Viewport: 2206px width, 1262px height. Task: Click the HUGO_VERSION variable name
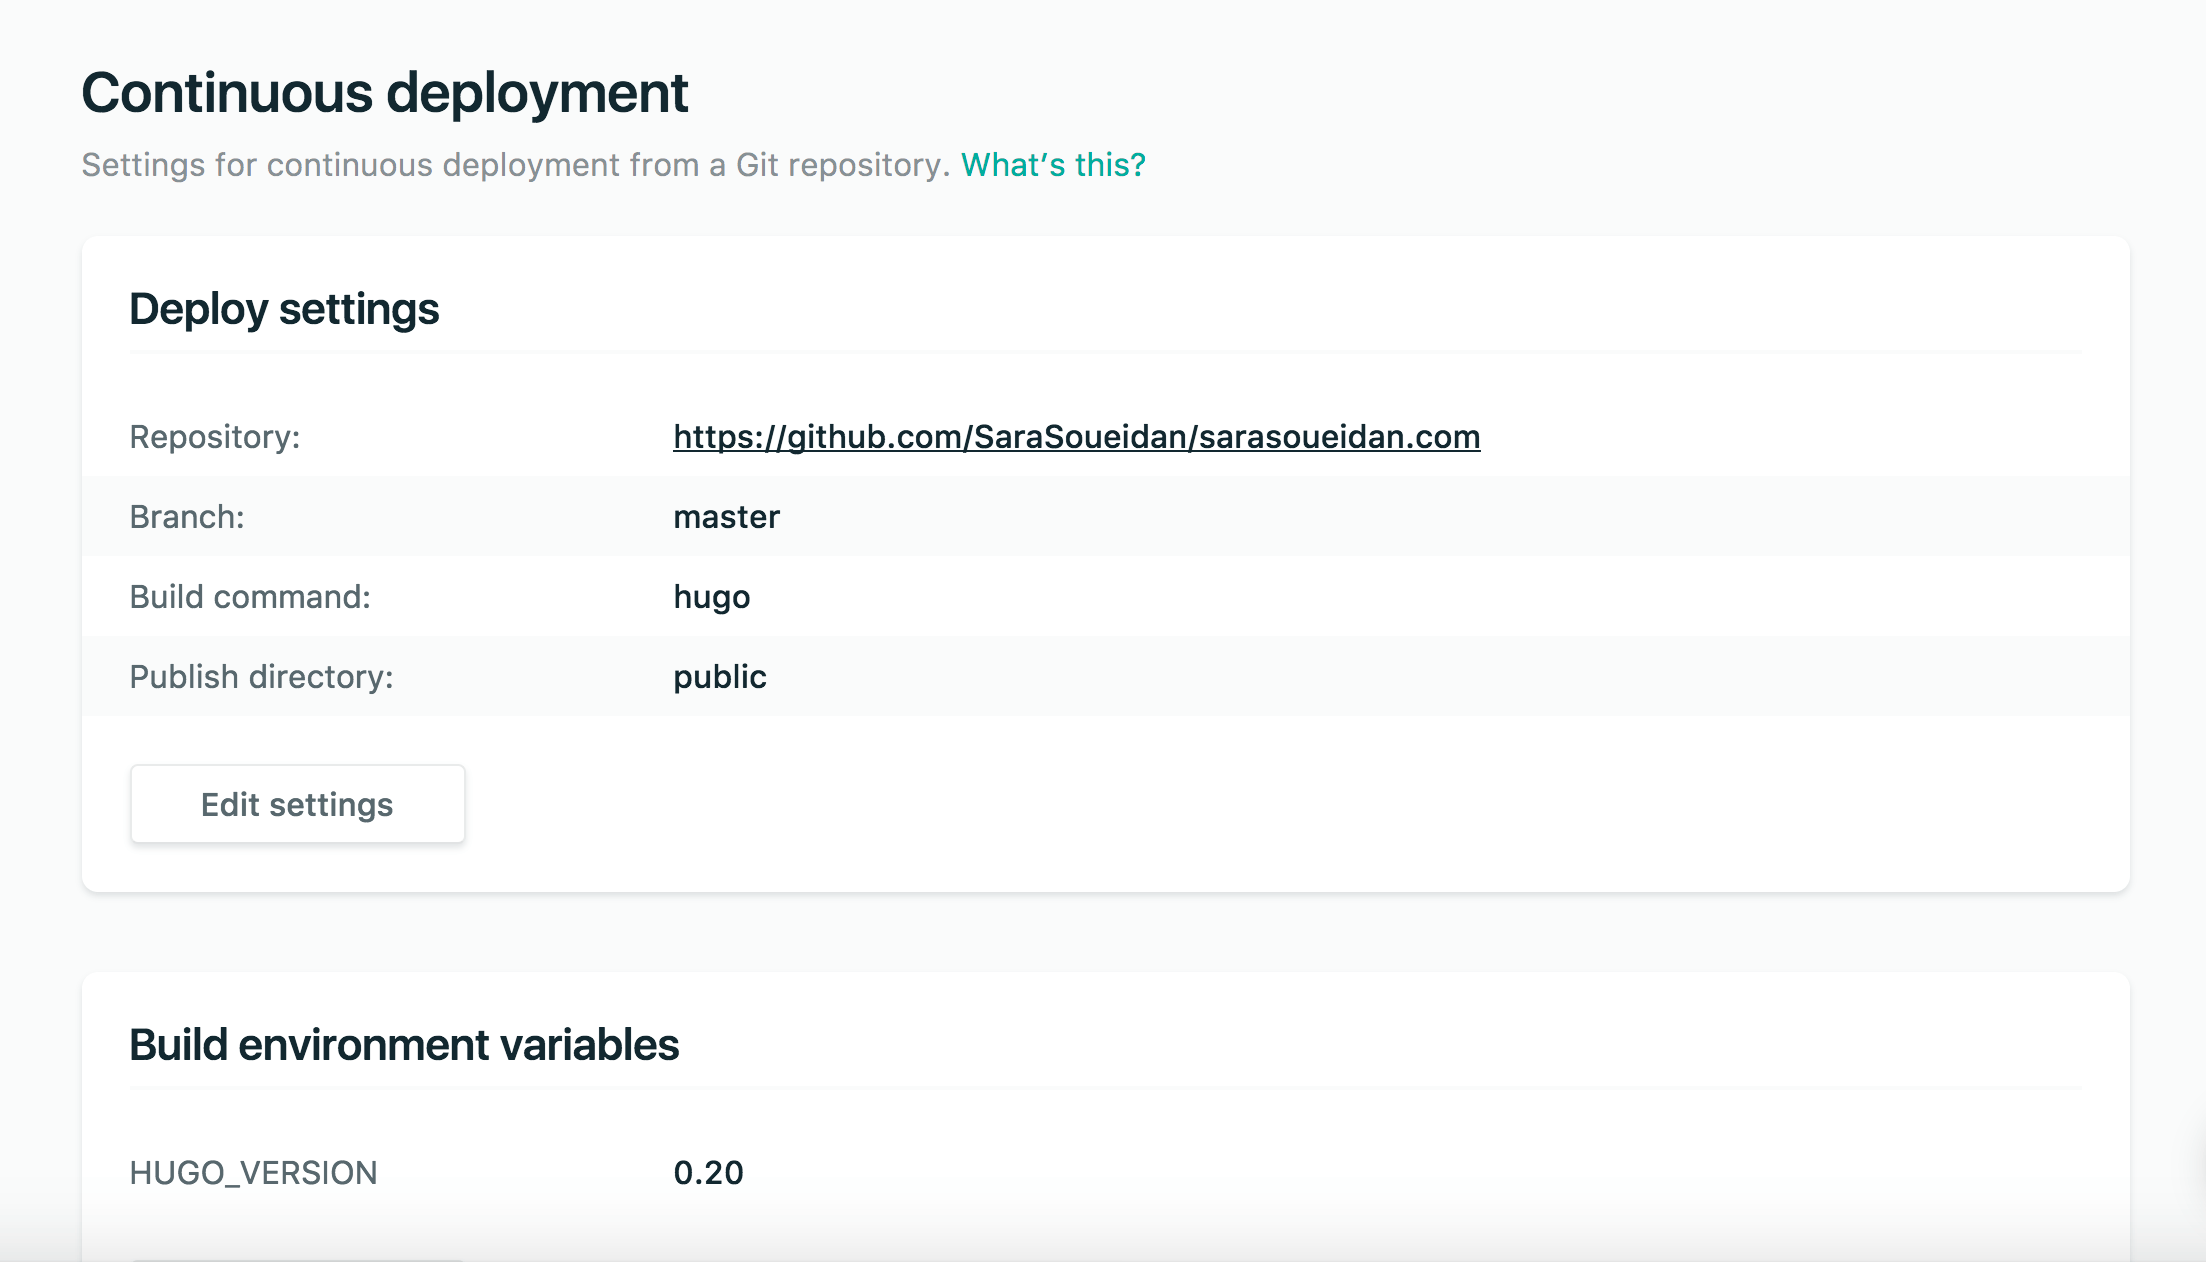click(253, 1173)
